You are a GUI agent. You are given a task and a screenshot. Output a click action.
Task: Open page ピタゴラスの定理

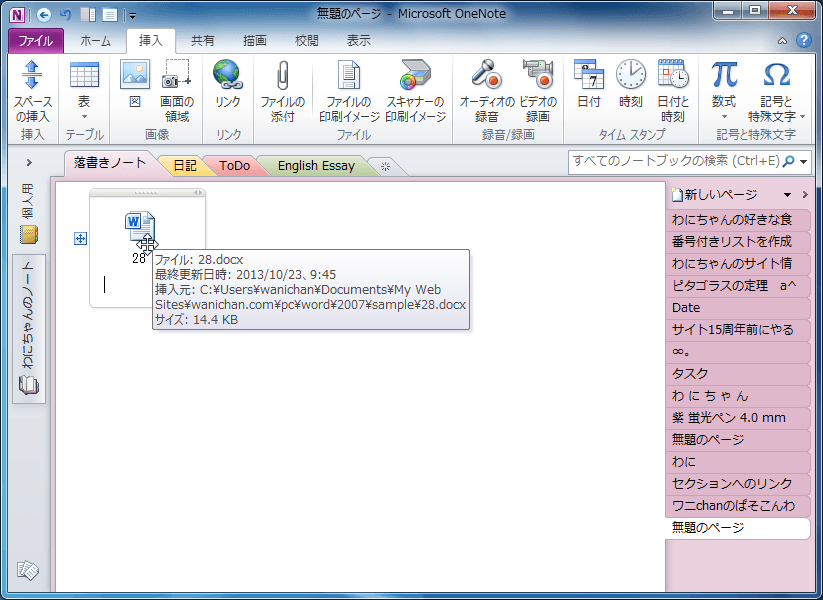coord(738,286)
